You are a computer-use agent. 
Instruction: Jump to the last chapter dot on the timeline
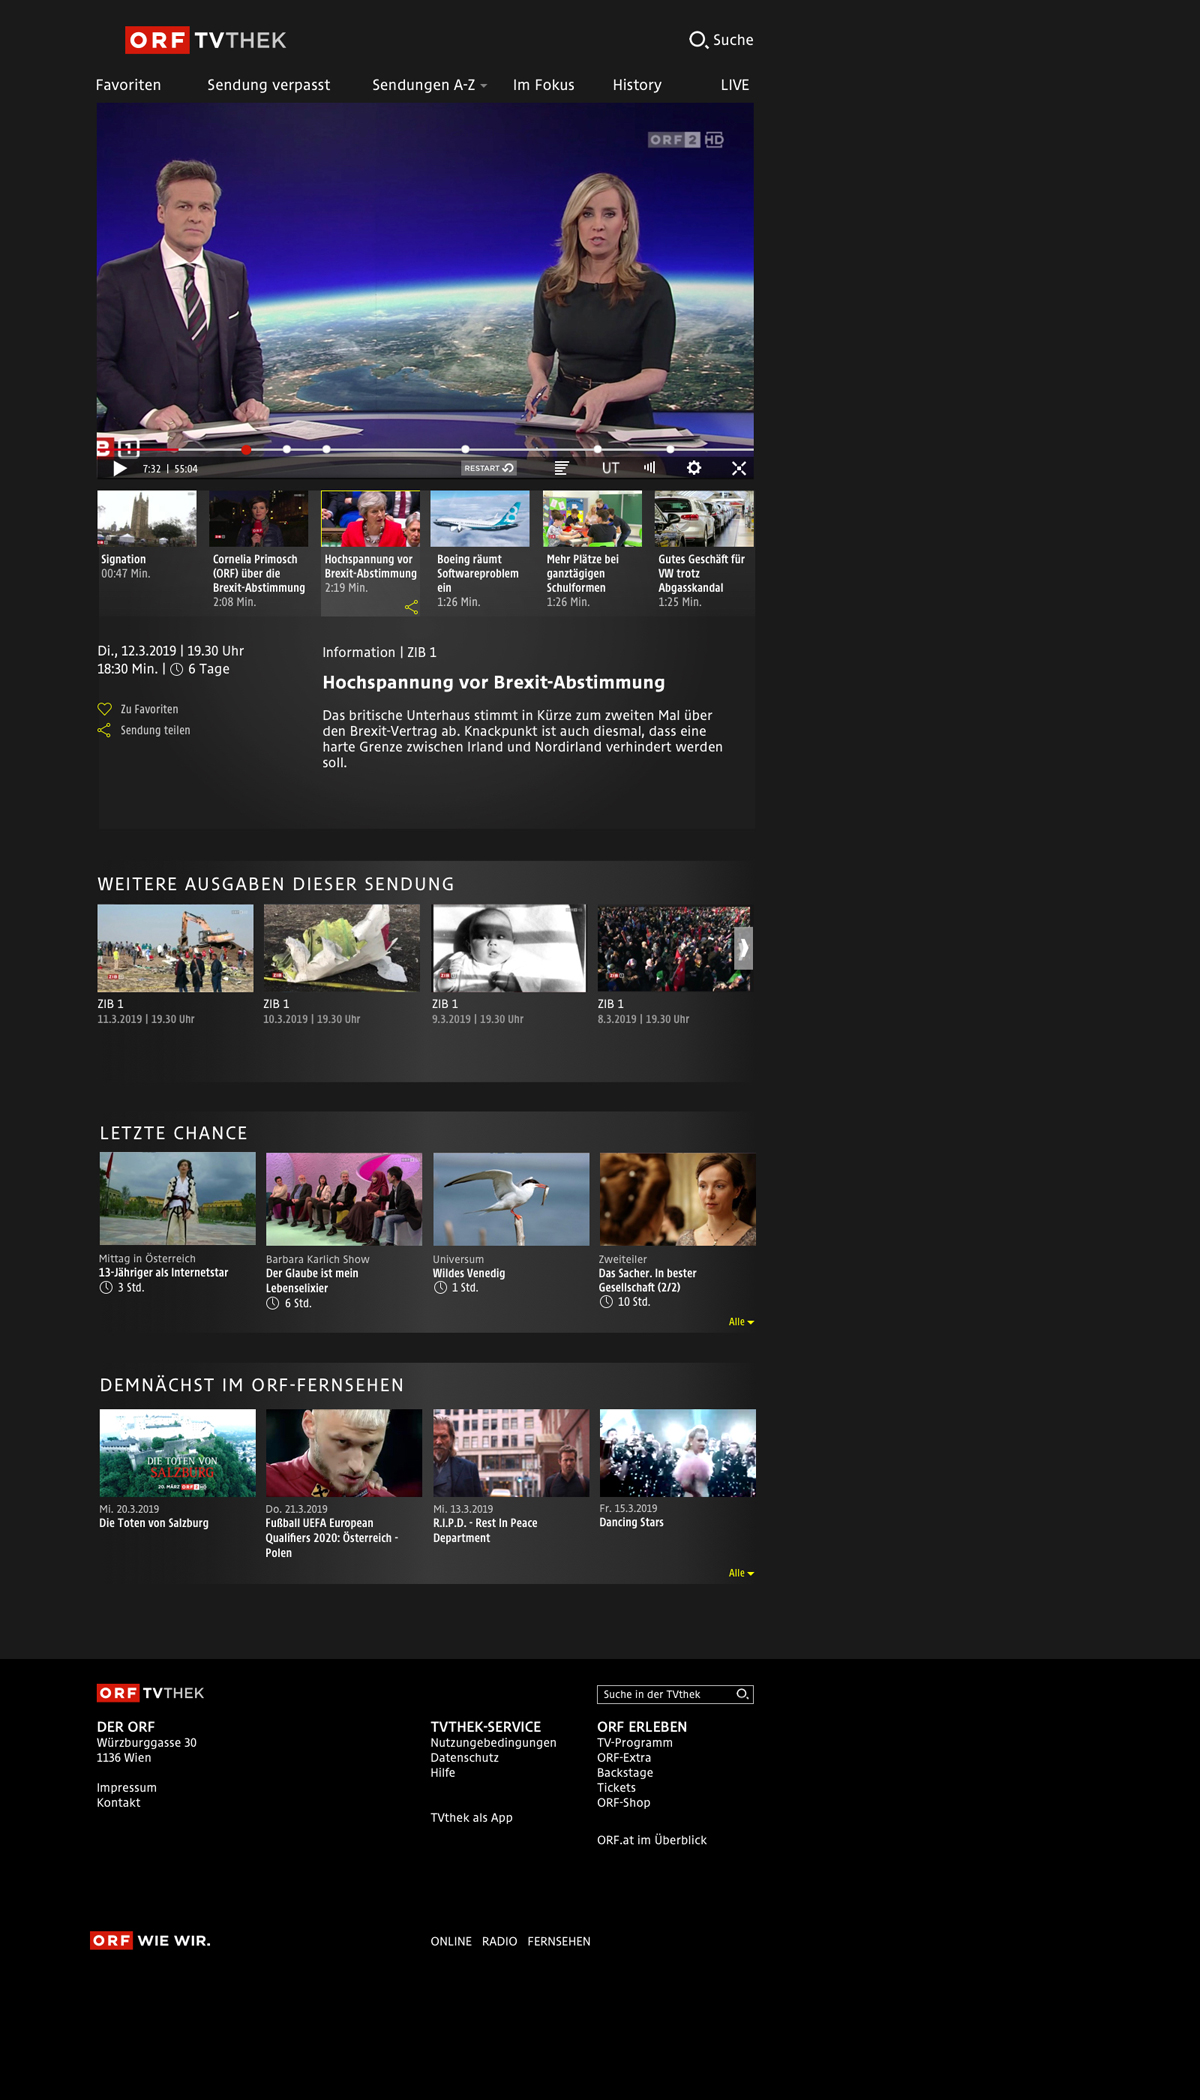[670, 450]
